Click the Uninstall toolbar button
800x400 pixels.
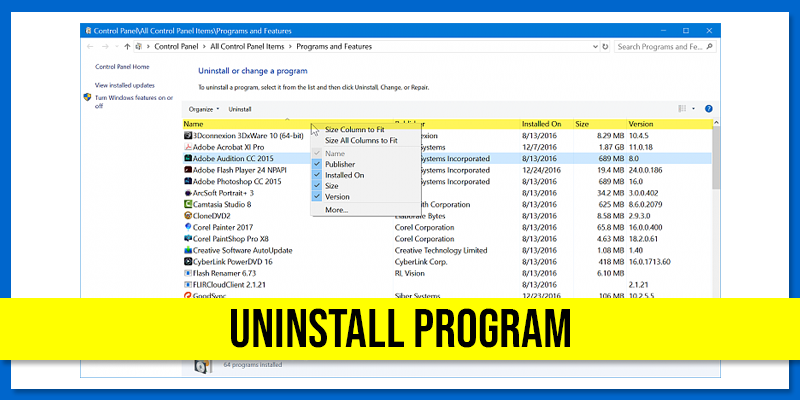point(240,109)
